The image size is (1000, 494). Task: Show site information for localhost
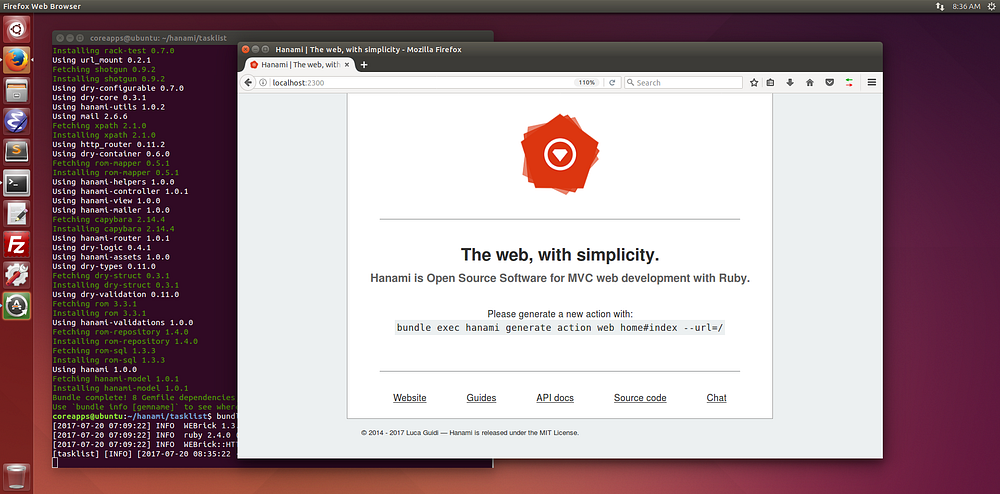point(263,82)
